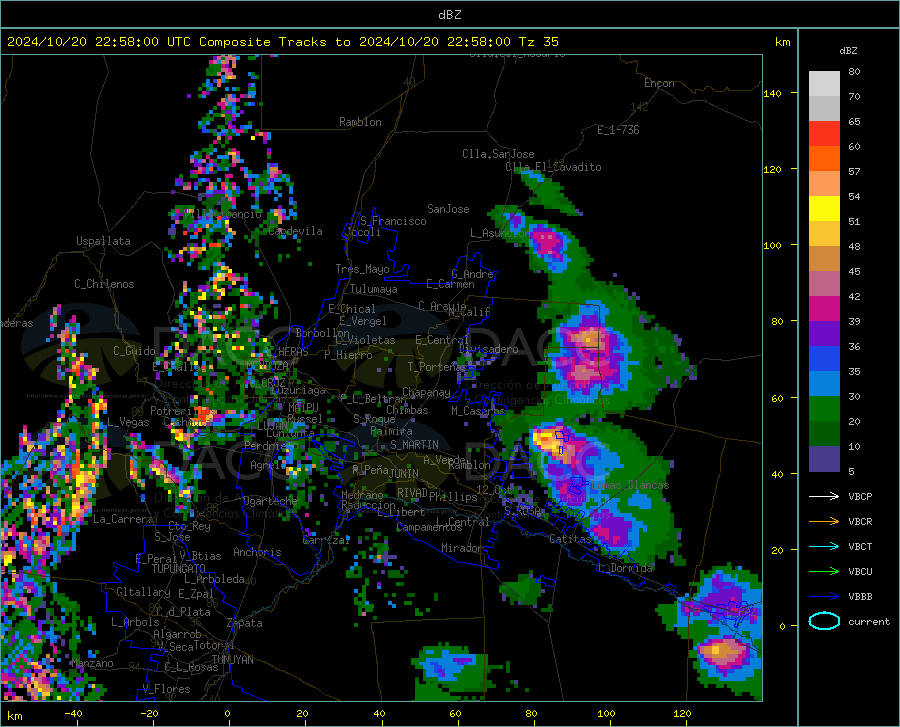Click the Anchoris place label

[x=257, y=553]
